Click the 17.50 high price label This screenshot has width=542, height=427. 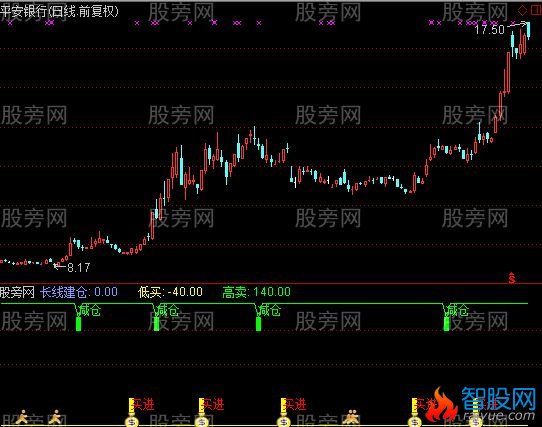pos(489,29)
